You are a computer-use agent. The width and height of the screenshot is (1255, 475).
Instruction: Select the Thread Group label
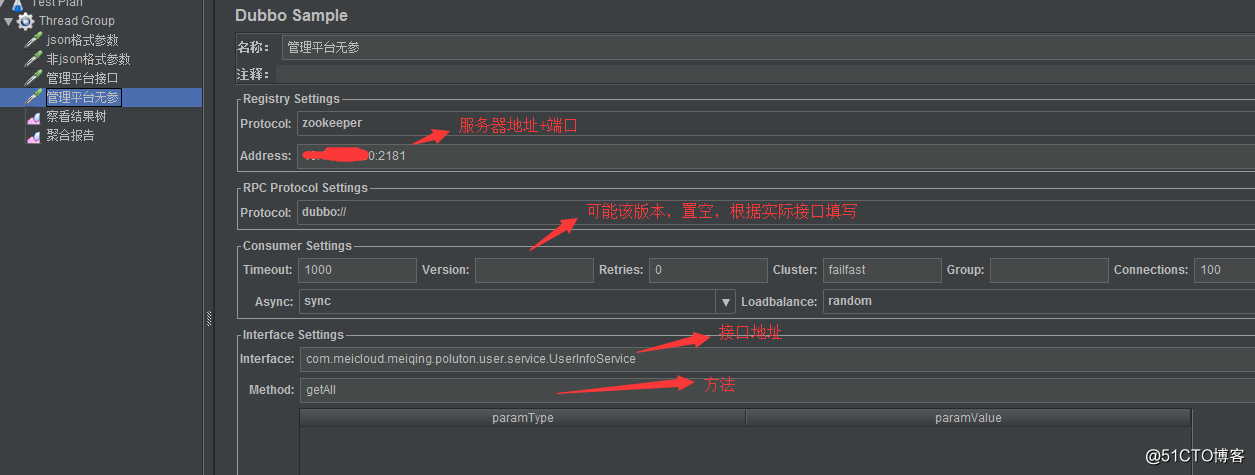77,21
